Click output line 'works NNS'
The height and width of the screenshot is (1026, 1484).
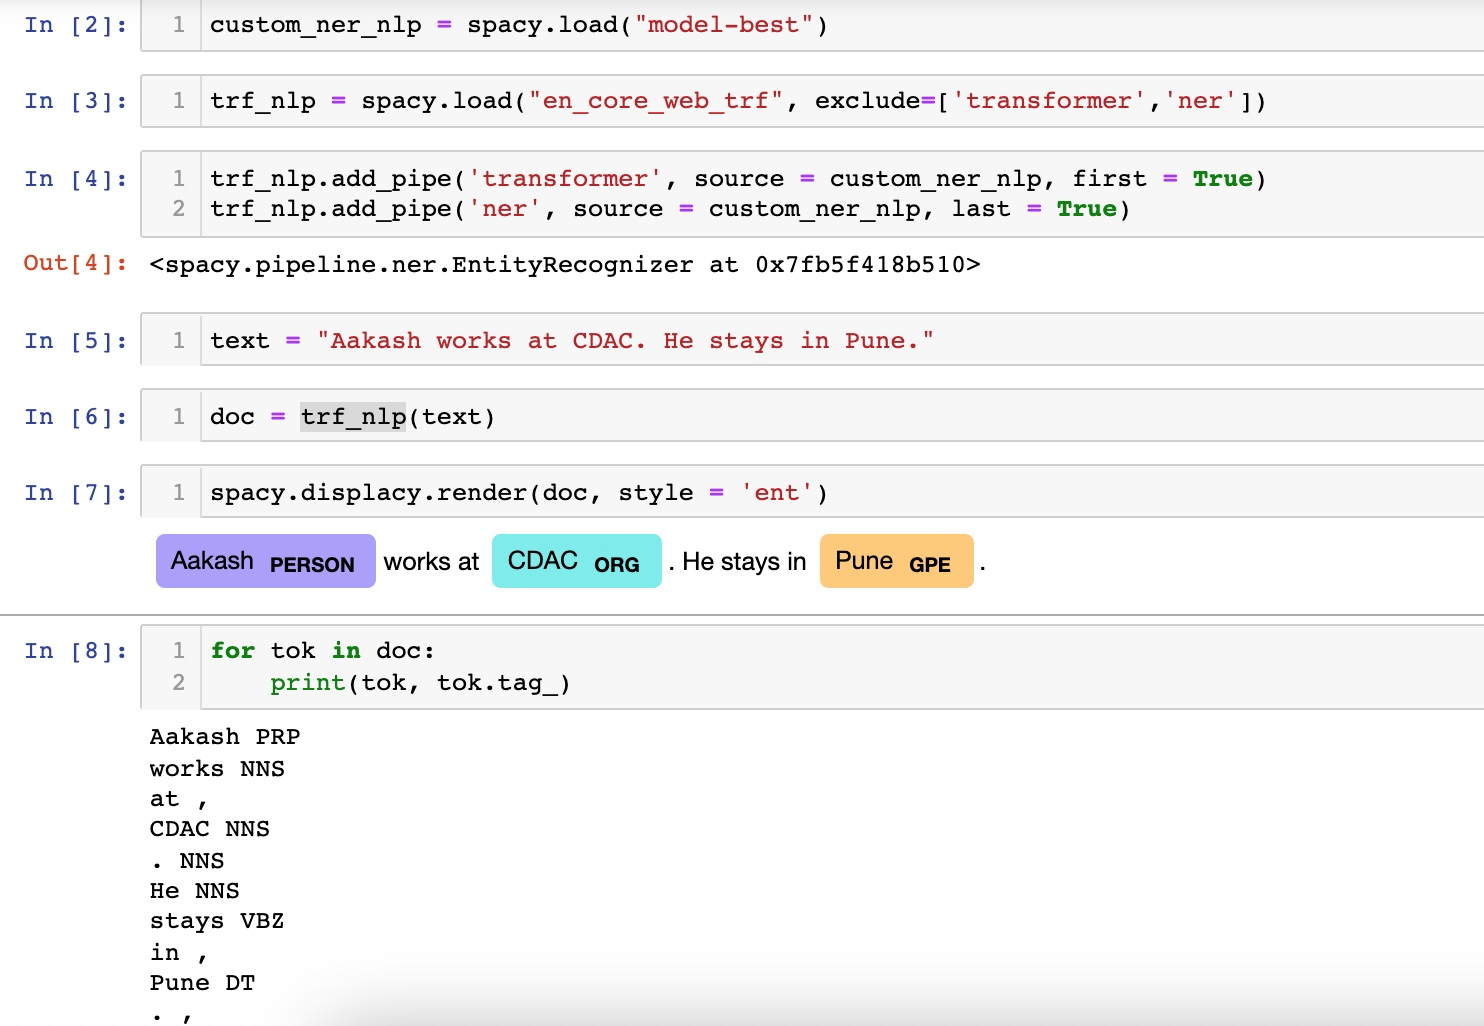pos(217,769)
